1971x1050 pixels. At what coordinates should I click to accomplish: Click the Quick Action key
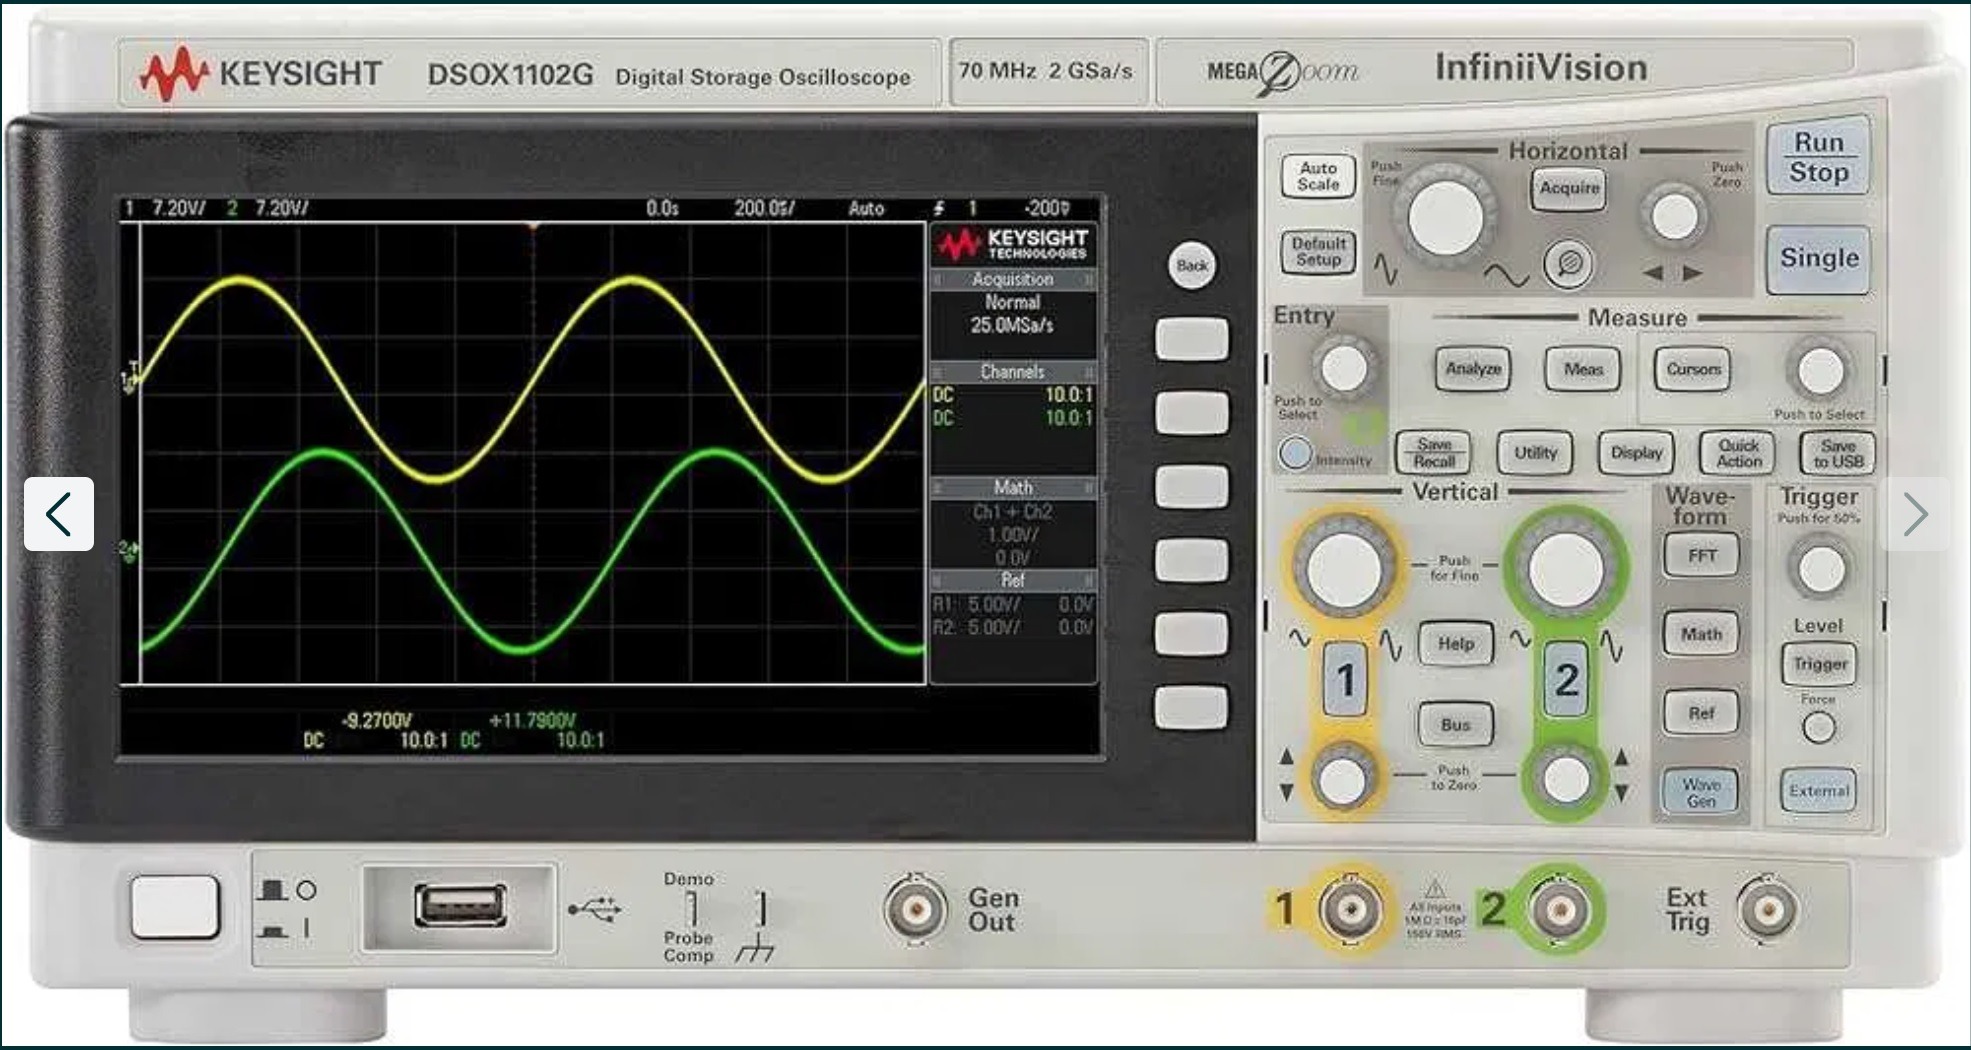click(x=1738, y=453)
